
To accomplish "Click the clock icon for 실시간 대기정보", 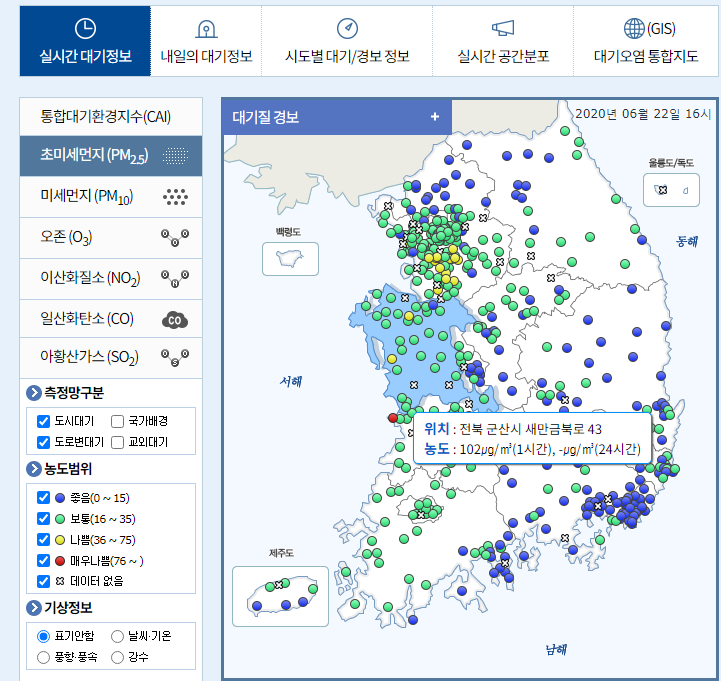I will point(86,28).
